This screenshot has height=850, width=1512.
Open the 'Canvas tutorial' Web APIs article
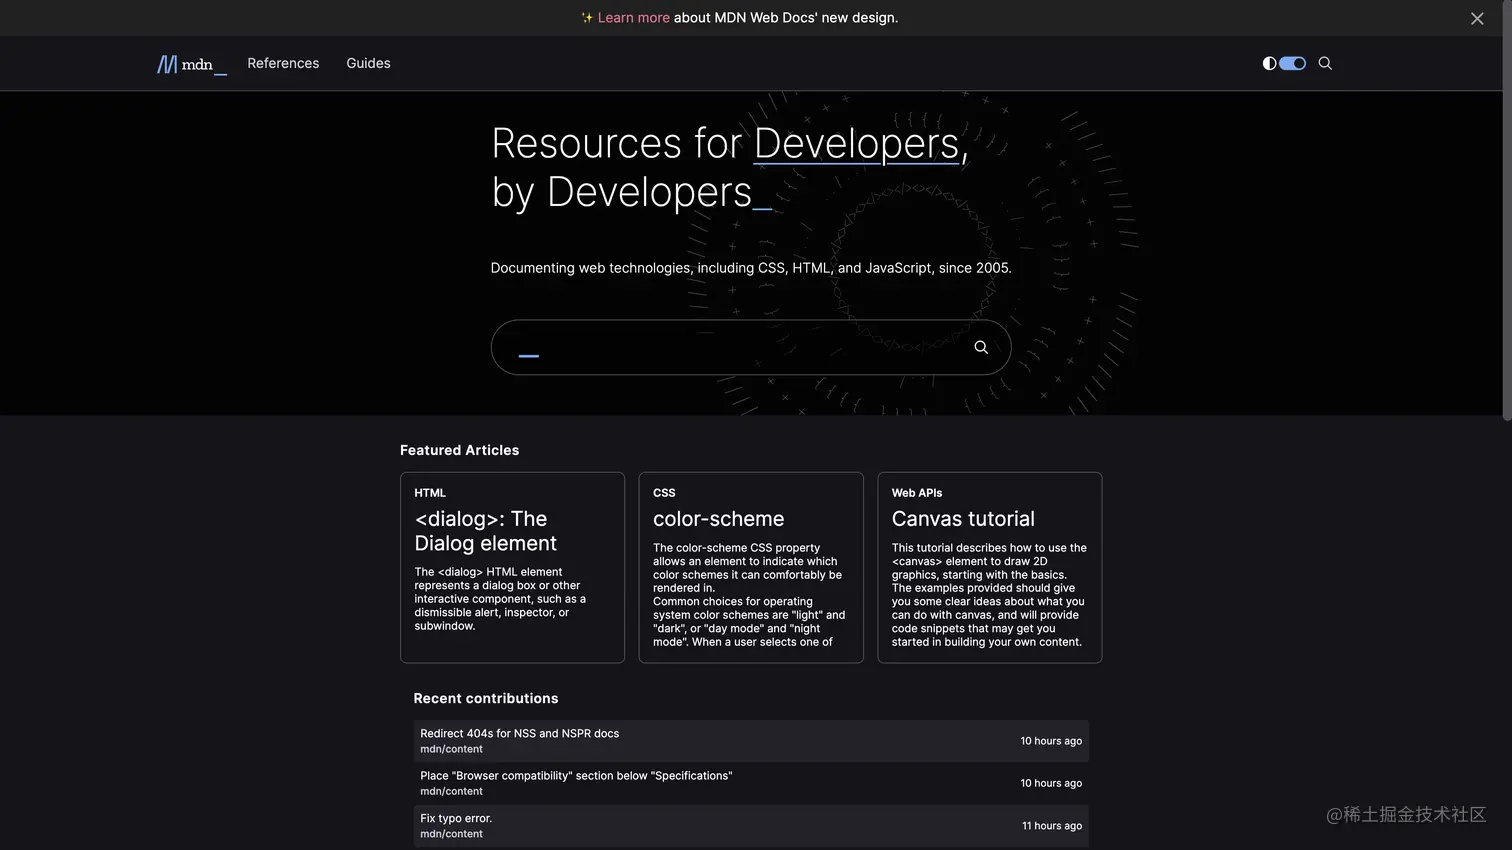pos(963,519)
